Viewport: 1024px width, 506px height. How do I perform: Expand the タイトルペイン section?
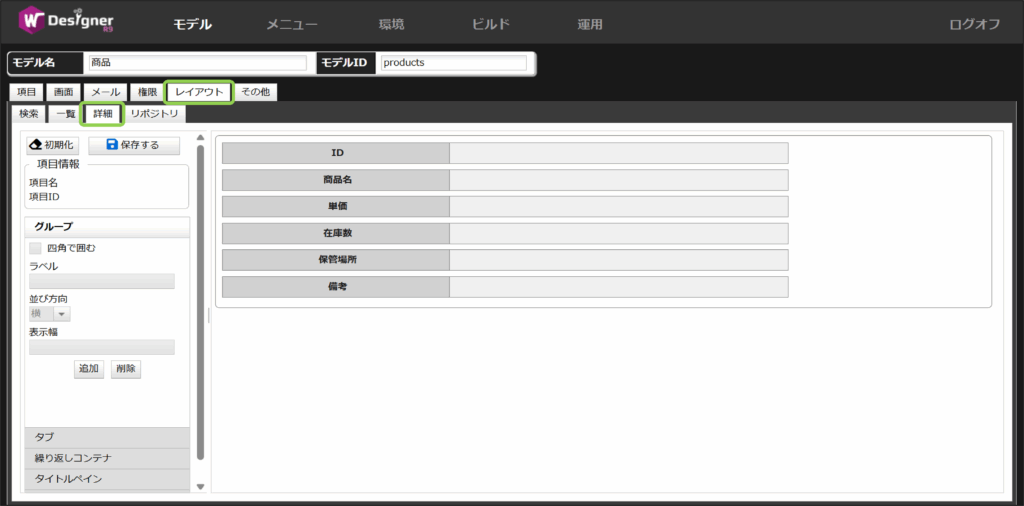click(106, 479)
